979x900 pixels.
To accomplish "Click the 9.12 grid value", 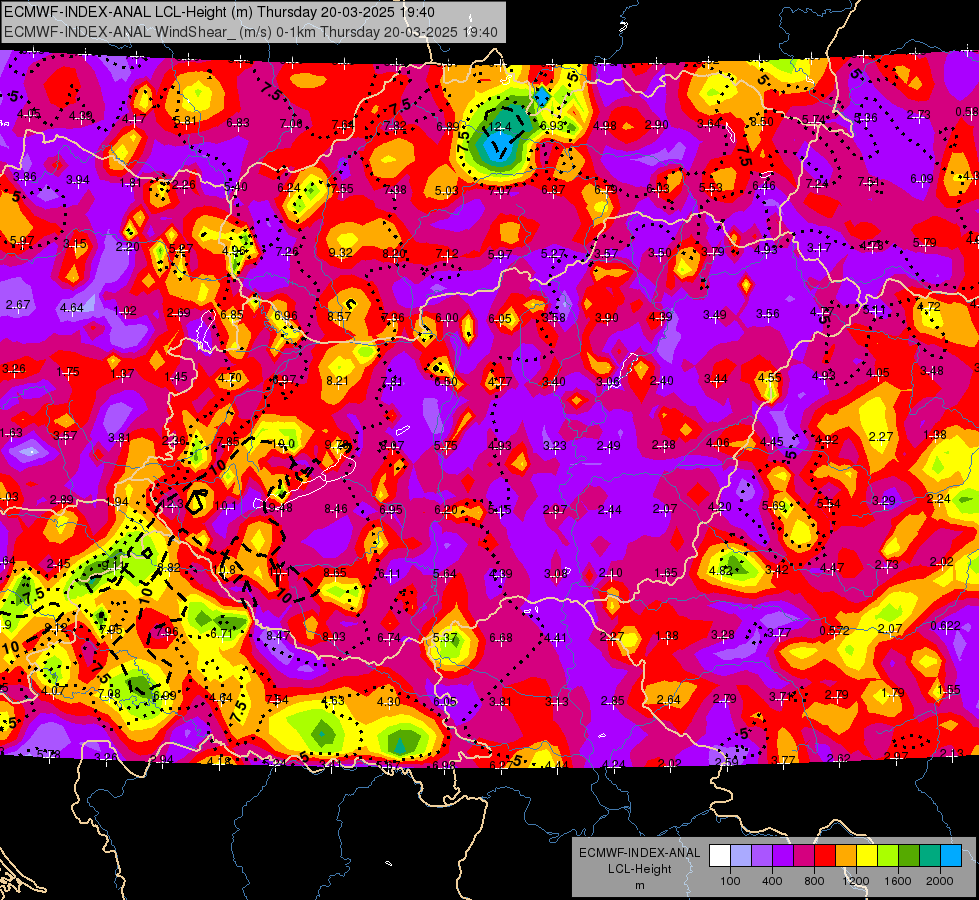I will click(x=56, y=628).
